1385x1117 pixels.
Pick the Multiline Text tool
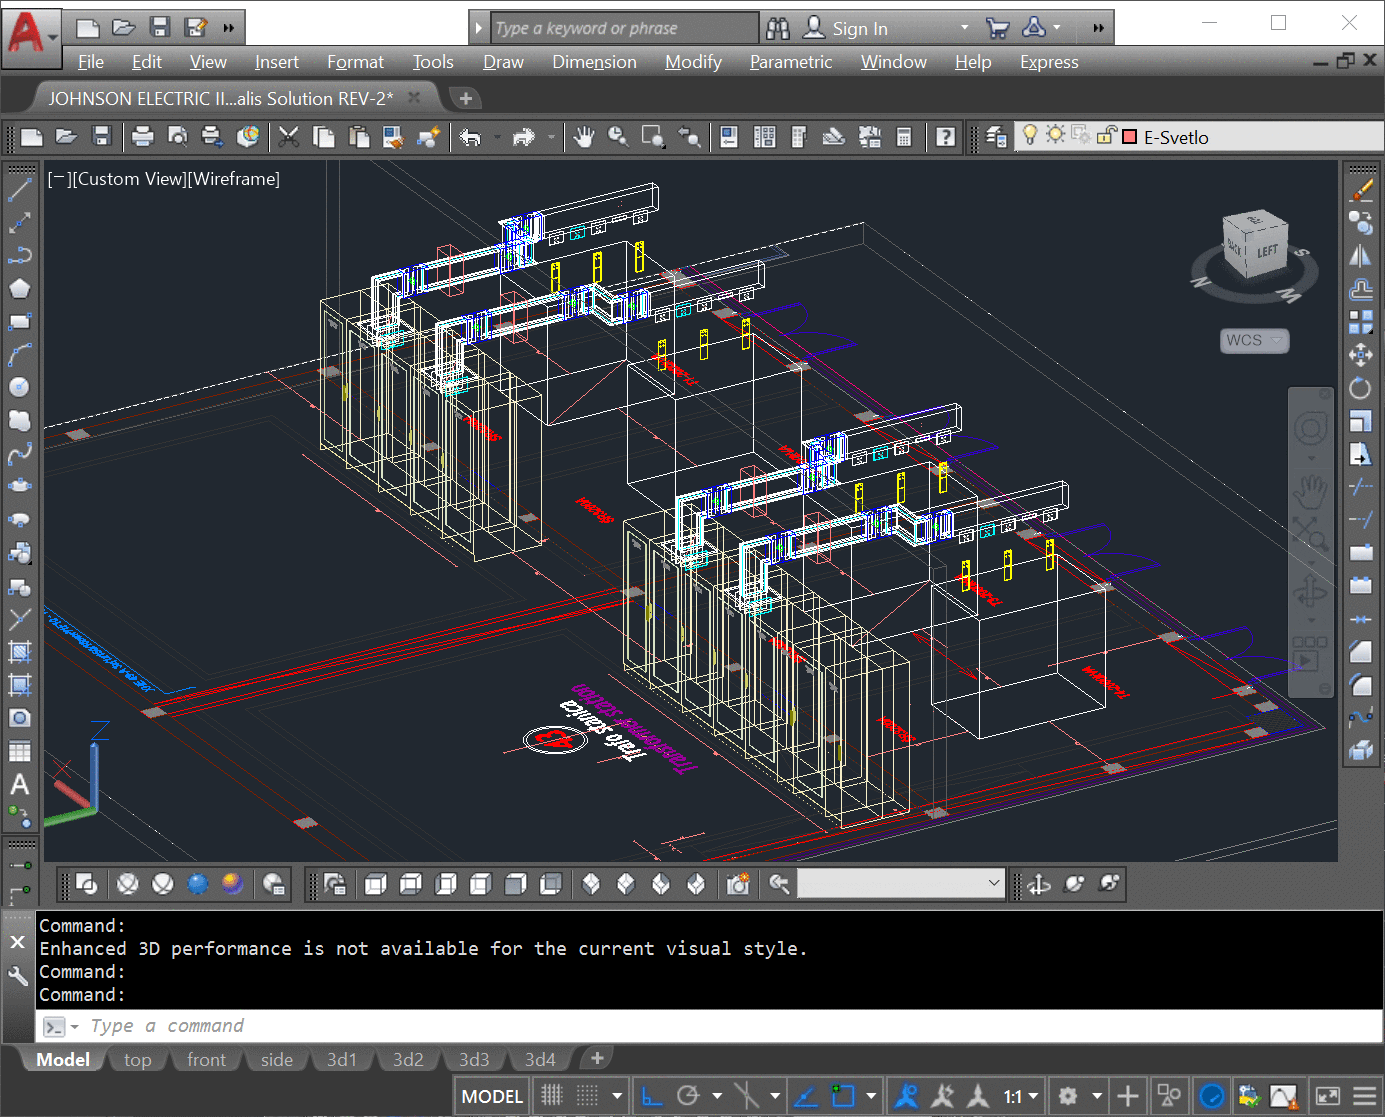pos(20,785)
